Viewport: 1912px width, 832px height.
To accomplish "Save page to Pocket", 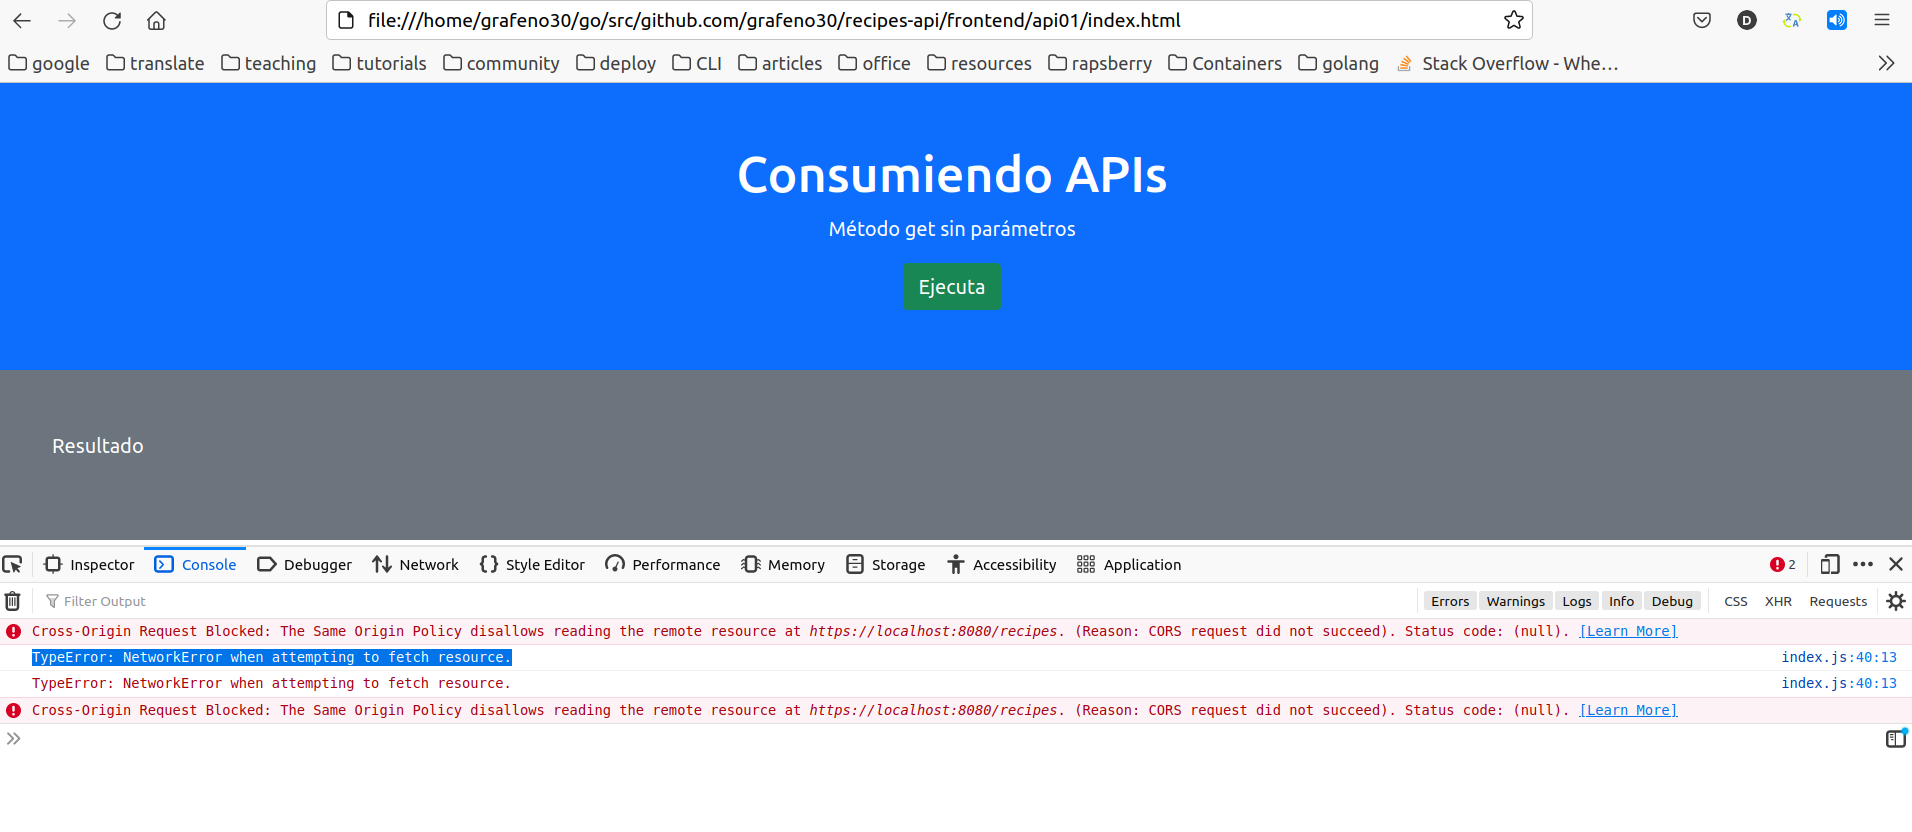I will click(x=1702, y=20).
